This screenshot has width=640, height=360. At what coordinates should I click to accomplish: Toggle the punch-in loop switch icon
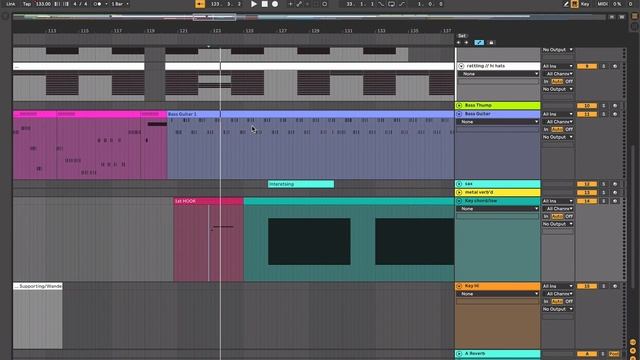point(381,4)
